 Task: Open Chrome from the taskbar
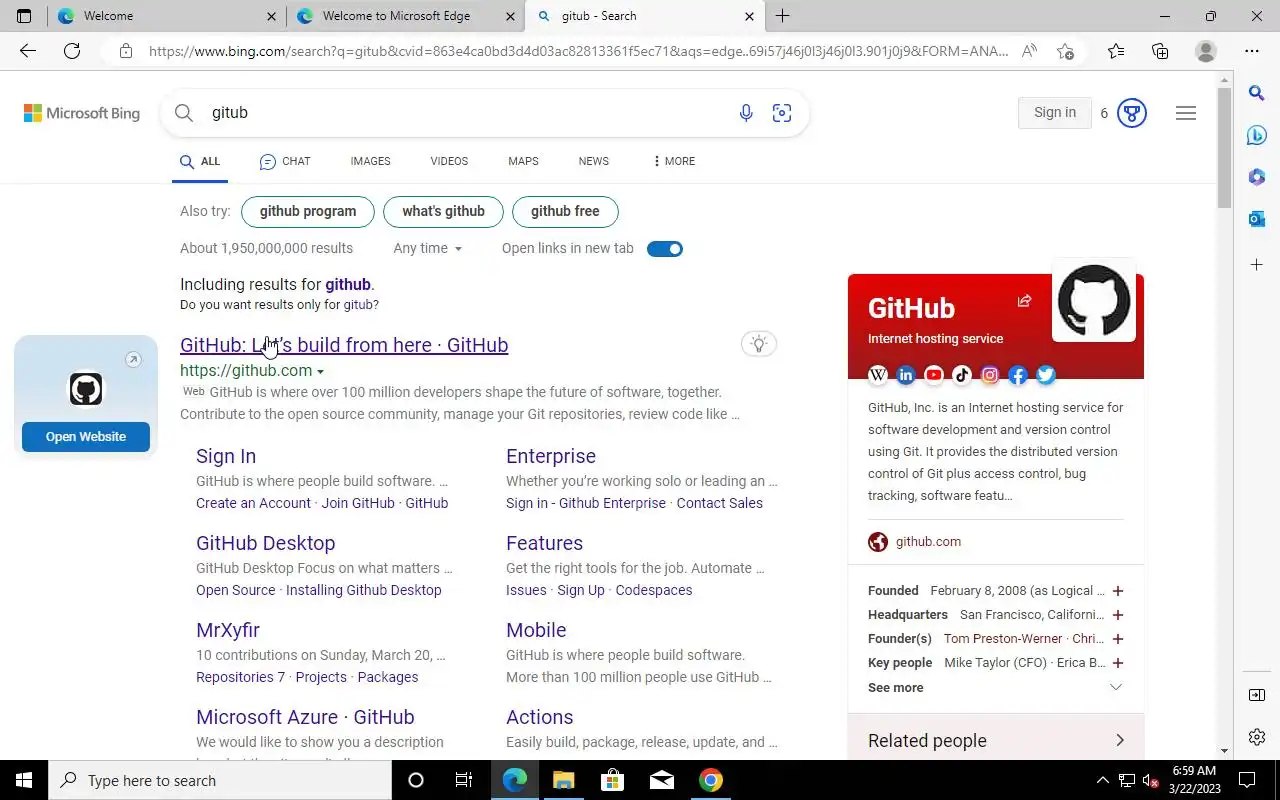(711, 780)
